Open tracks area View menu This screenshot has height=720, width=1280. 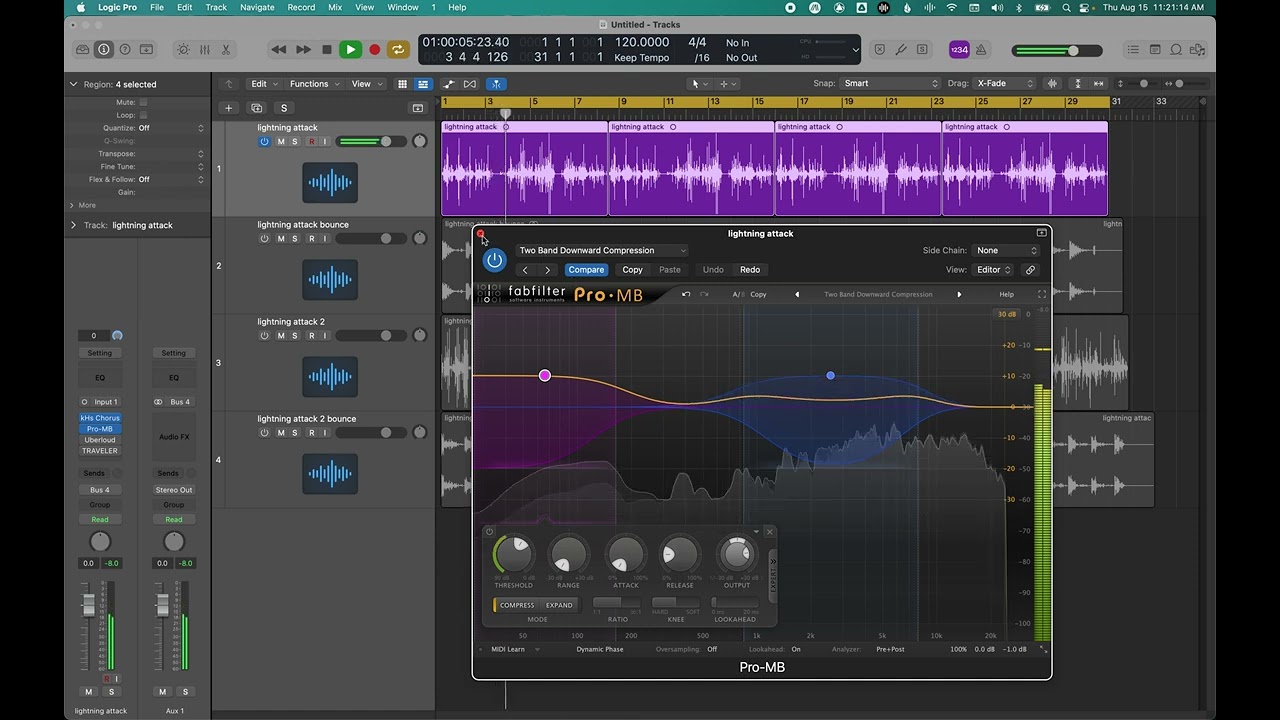366,84
